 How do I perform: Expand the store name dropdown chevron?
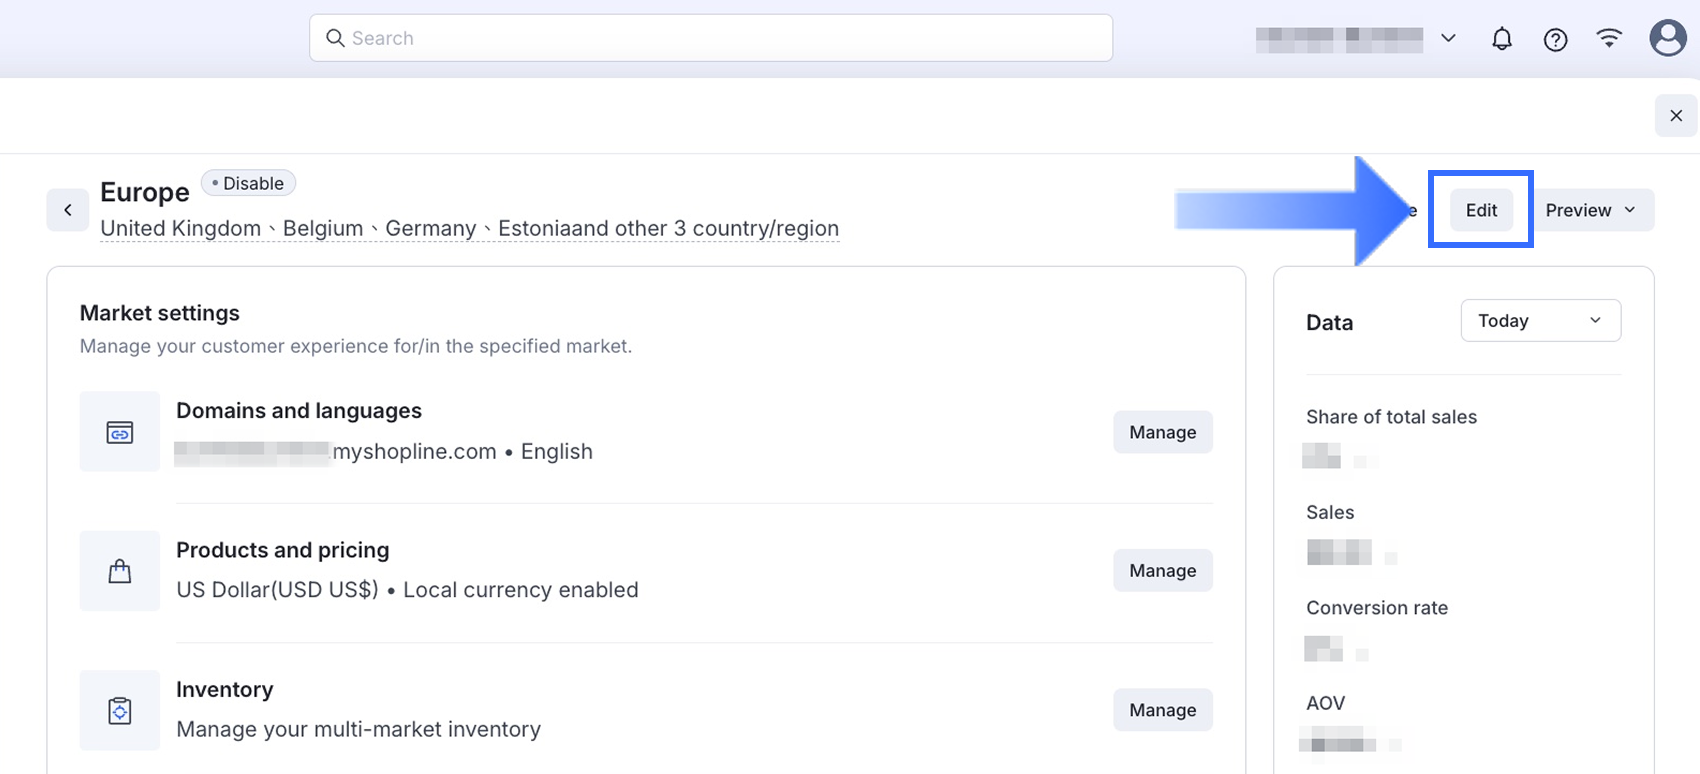(1448, 39)
